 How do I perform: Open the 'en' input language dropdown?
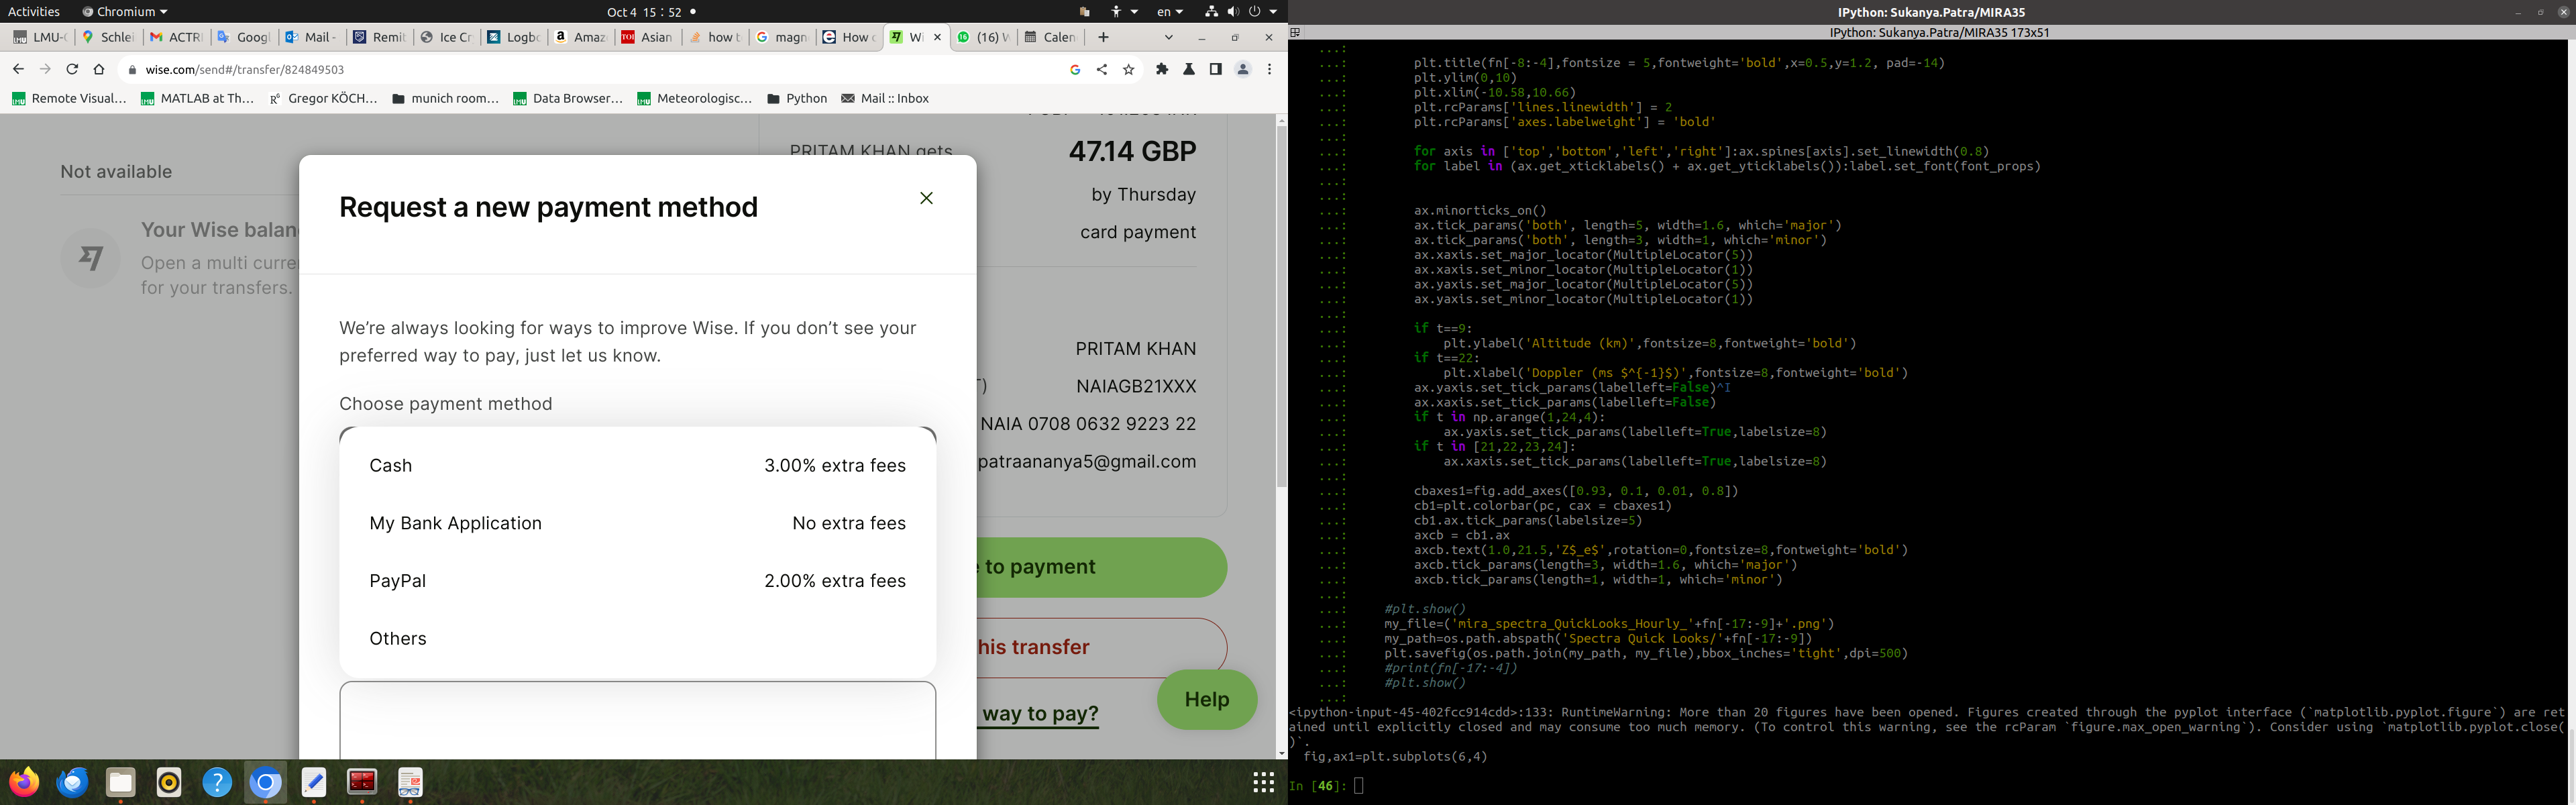1169,12
